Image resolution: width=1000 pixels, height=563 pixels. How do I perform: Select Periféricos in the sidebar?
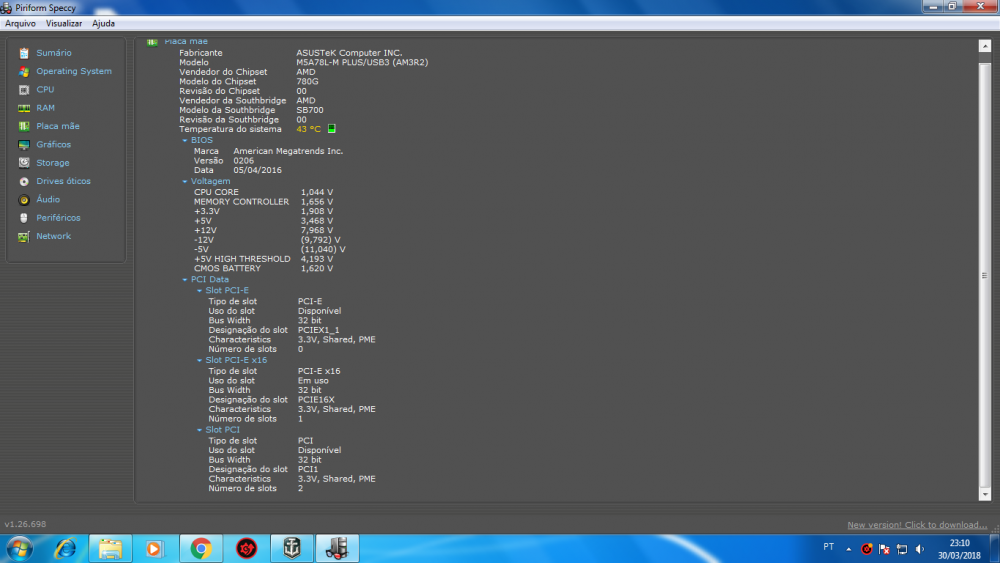[58, 218]
